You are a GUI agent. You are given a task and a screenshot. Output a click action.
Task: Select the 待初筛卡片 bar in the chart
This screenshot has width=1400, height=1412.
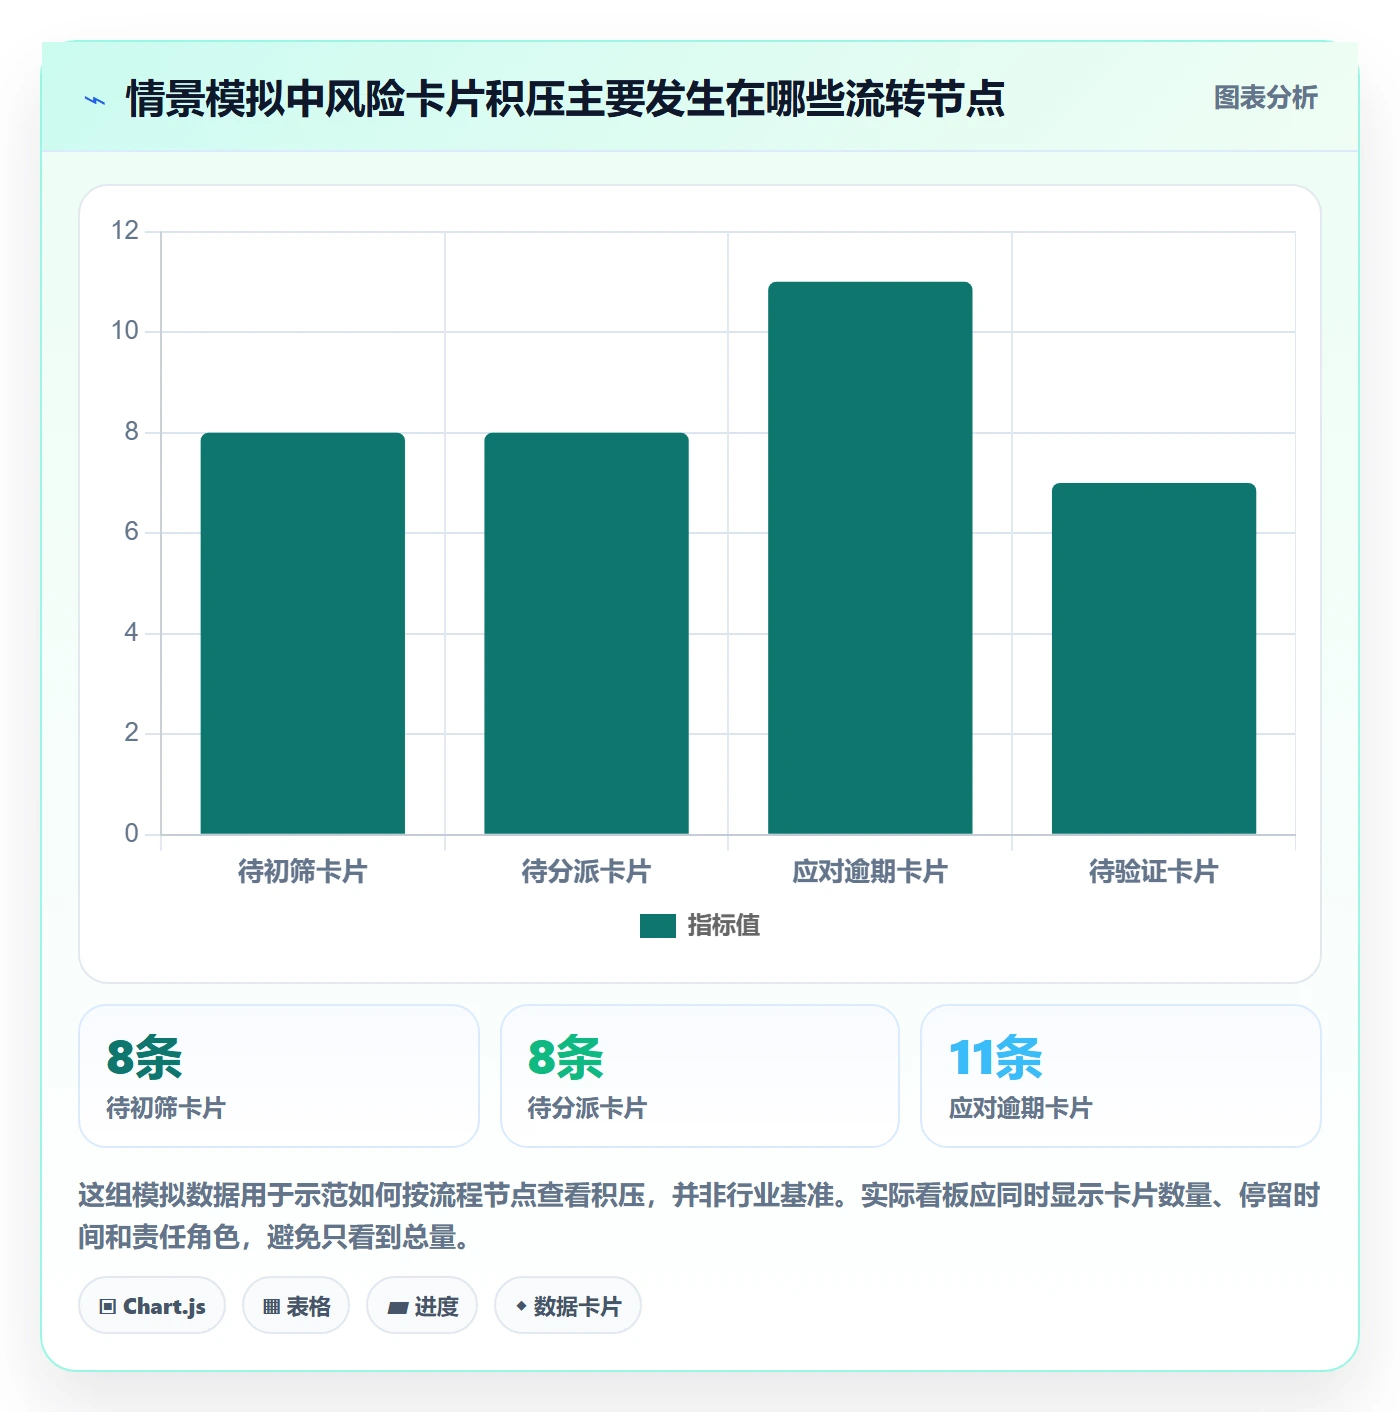click(x=303, y=633)
